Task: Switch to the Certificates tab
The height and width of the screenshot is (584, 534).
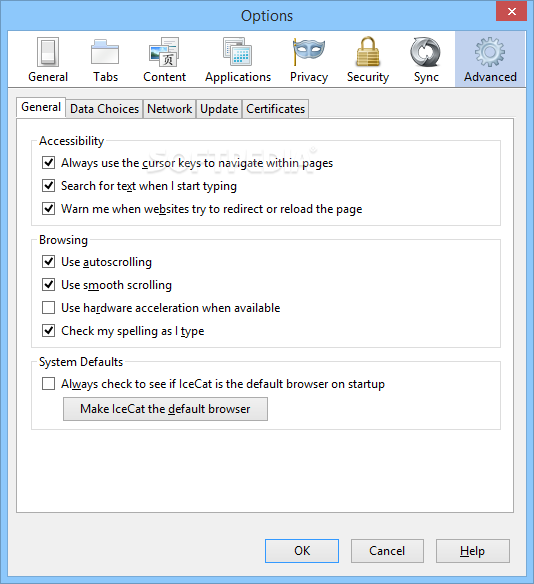Action: [276, 109]
